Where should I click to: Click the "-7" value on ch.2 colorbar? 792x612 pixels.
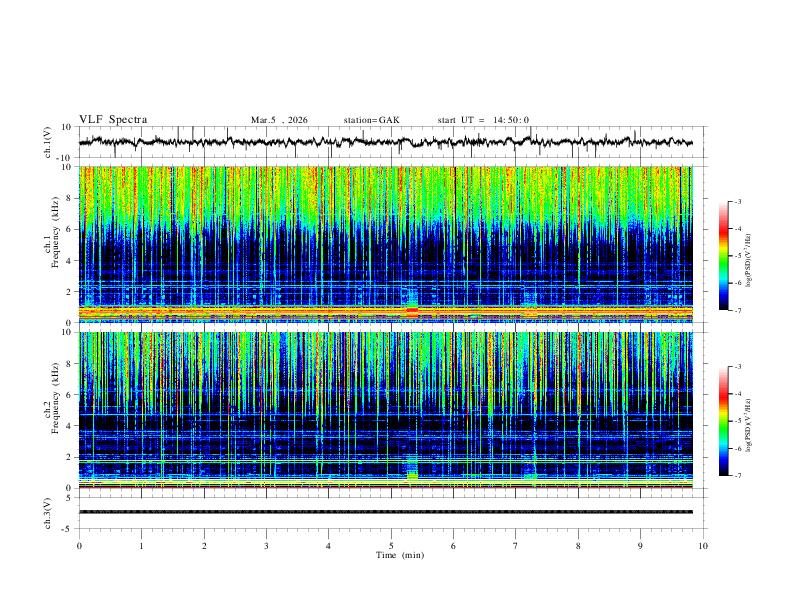(737, 476)
